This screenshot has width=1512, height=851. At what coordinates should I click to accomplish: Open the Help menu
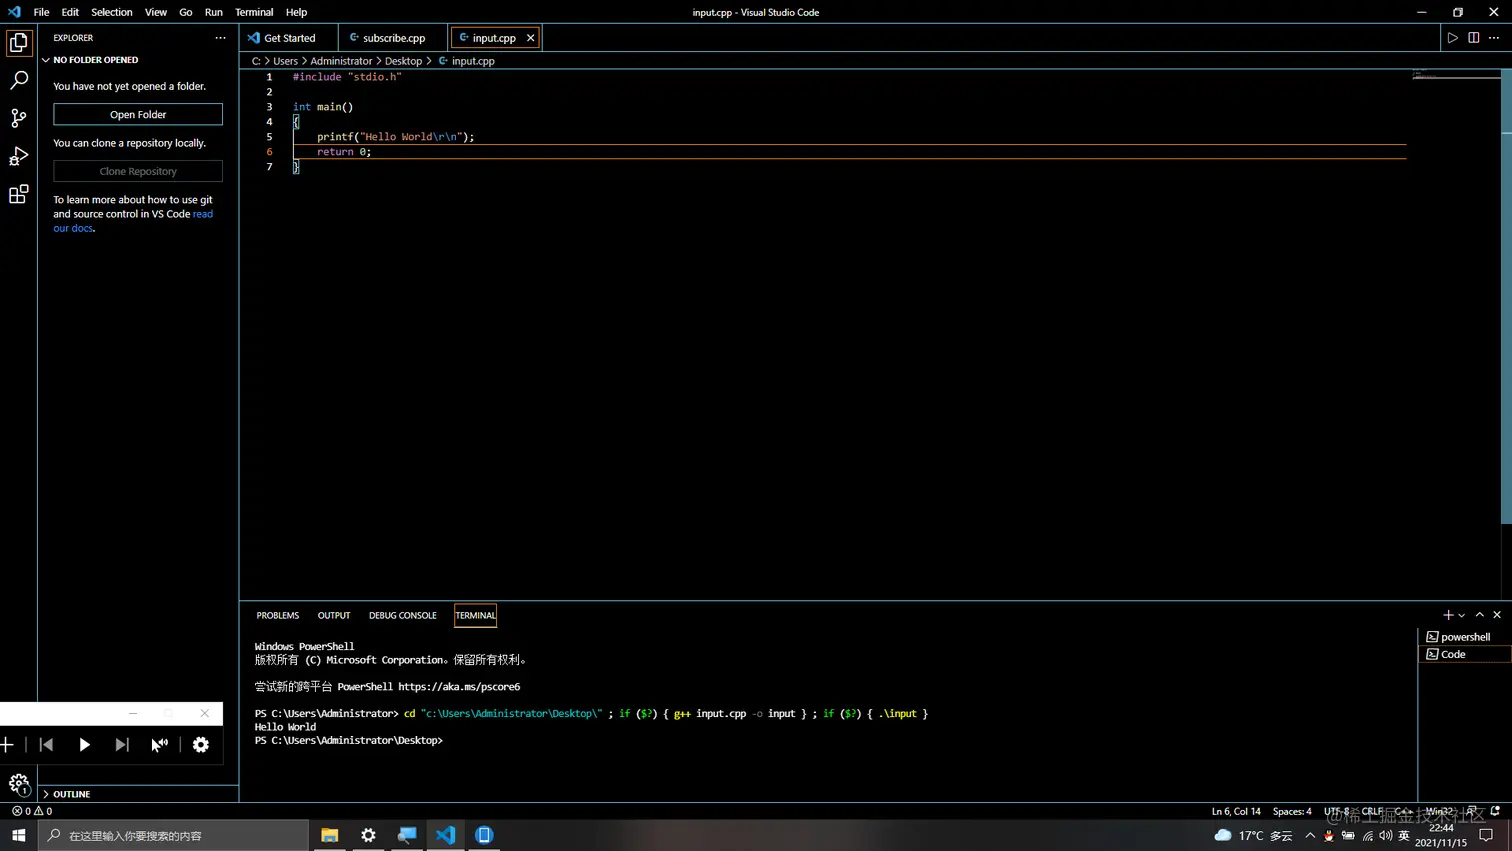click(296, 12)
